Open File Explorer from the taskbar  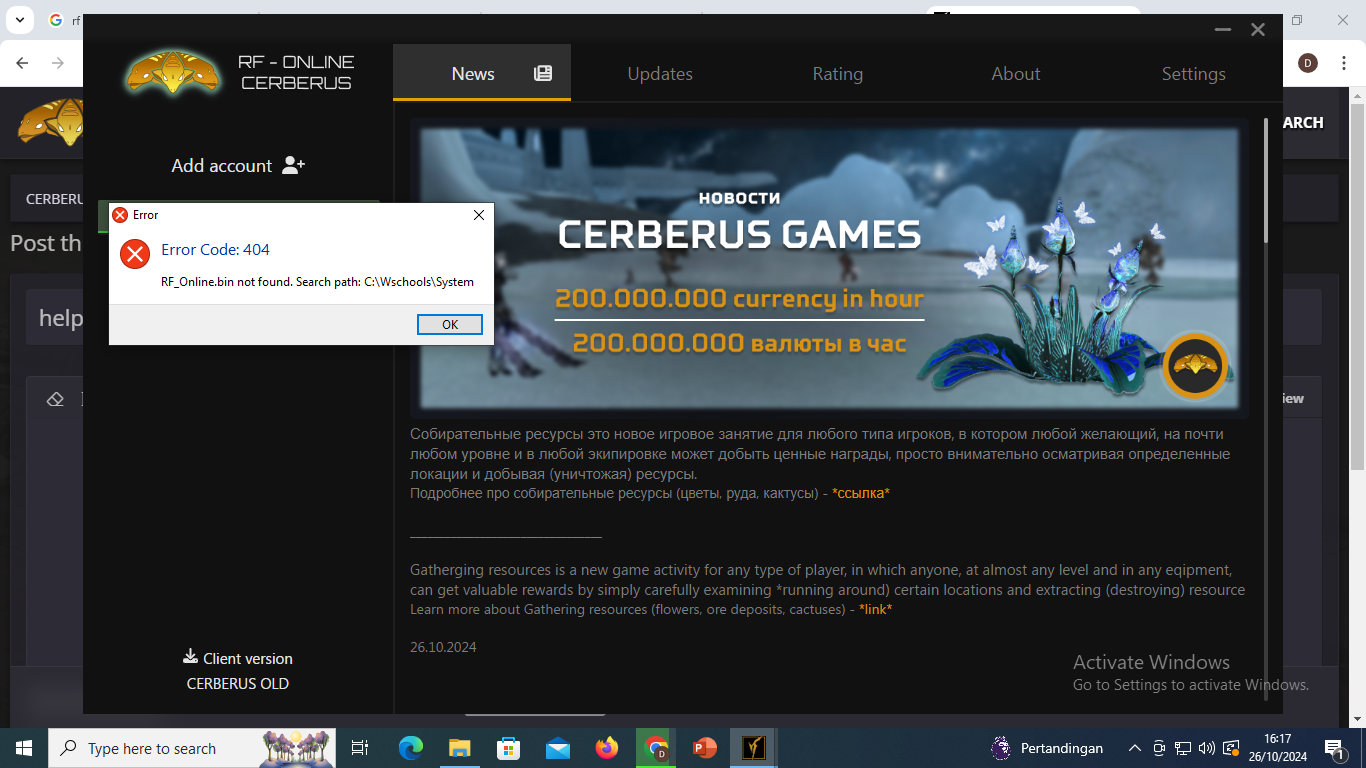point(460,748)
